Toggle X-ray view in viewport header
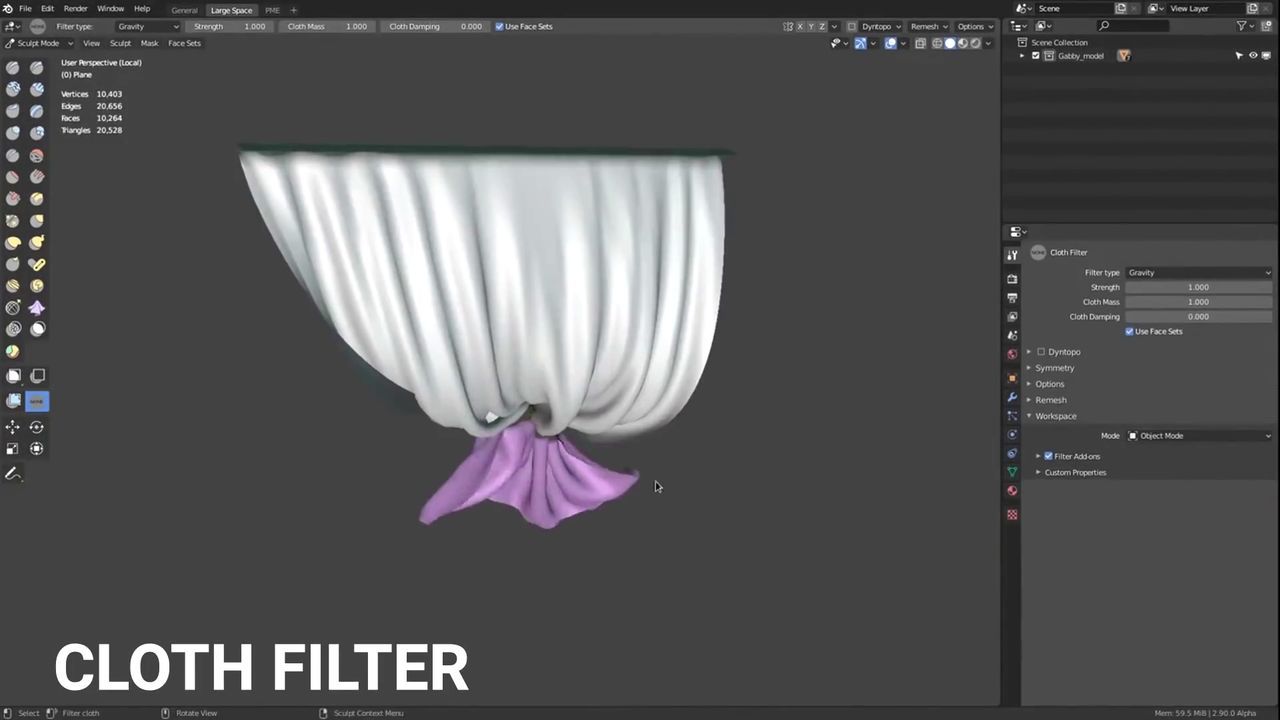The image size is (1280, 720). click(920, 43)
